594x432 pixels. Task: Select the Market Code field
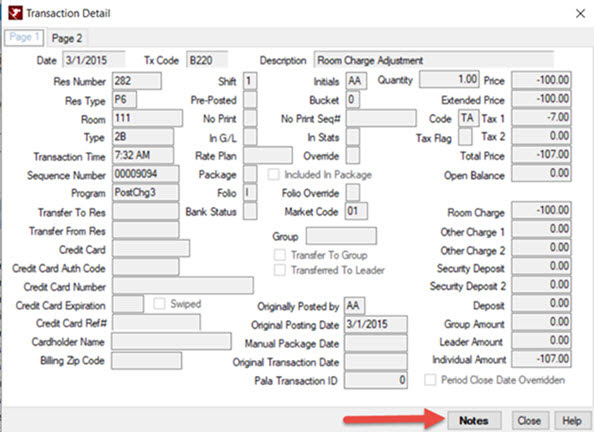[x=356, y=211]
